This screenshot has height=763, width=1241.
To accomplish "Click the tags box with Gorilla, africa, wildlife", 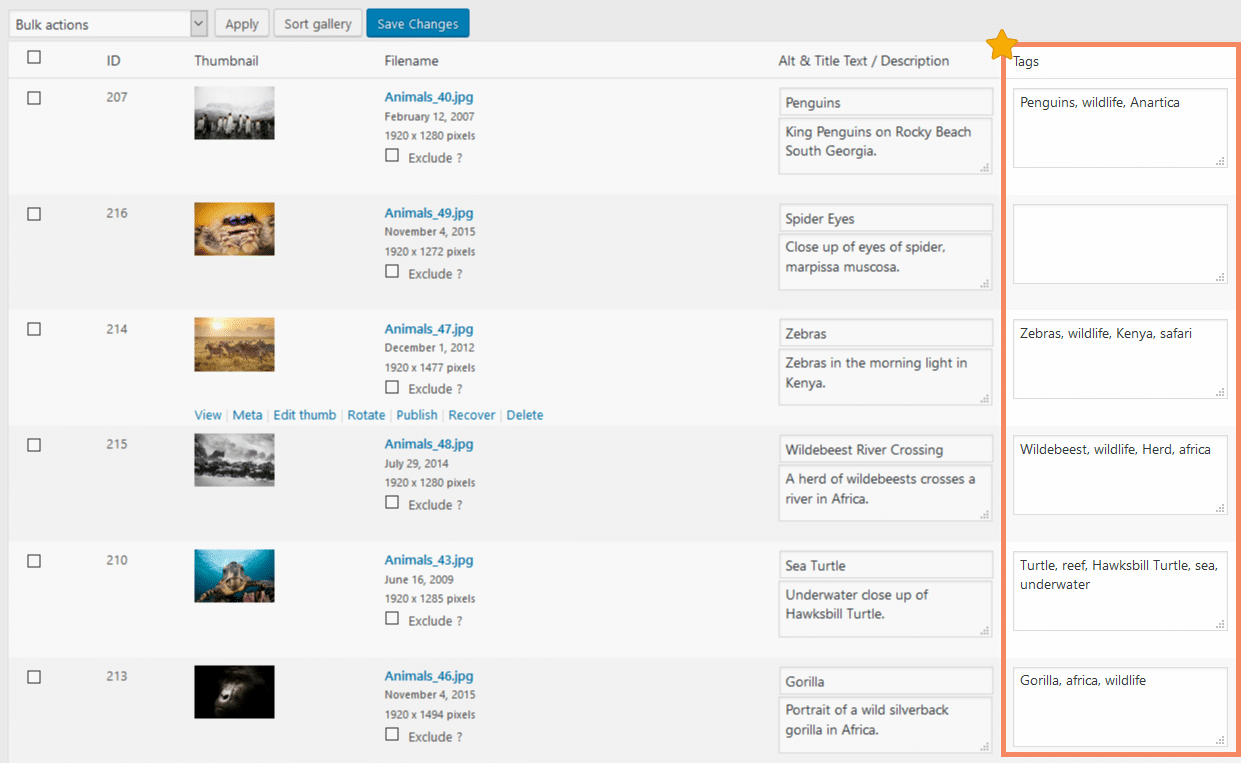I will pos(1120,707).
